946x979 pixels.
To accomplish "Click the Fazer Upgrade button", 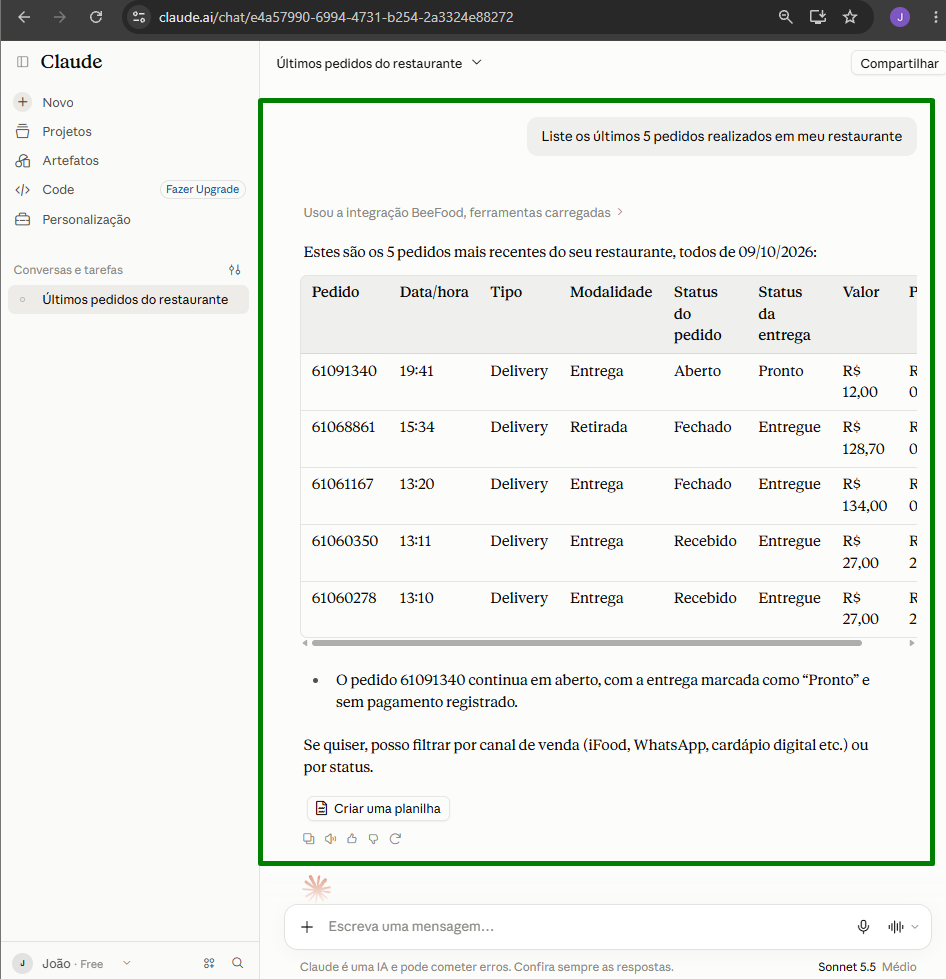I will coord(202,189).
